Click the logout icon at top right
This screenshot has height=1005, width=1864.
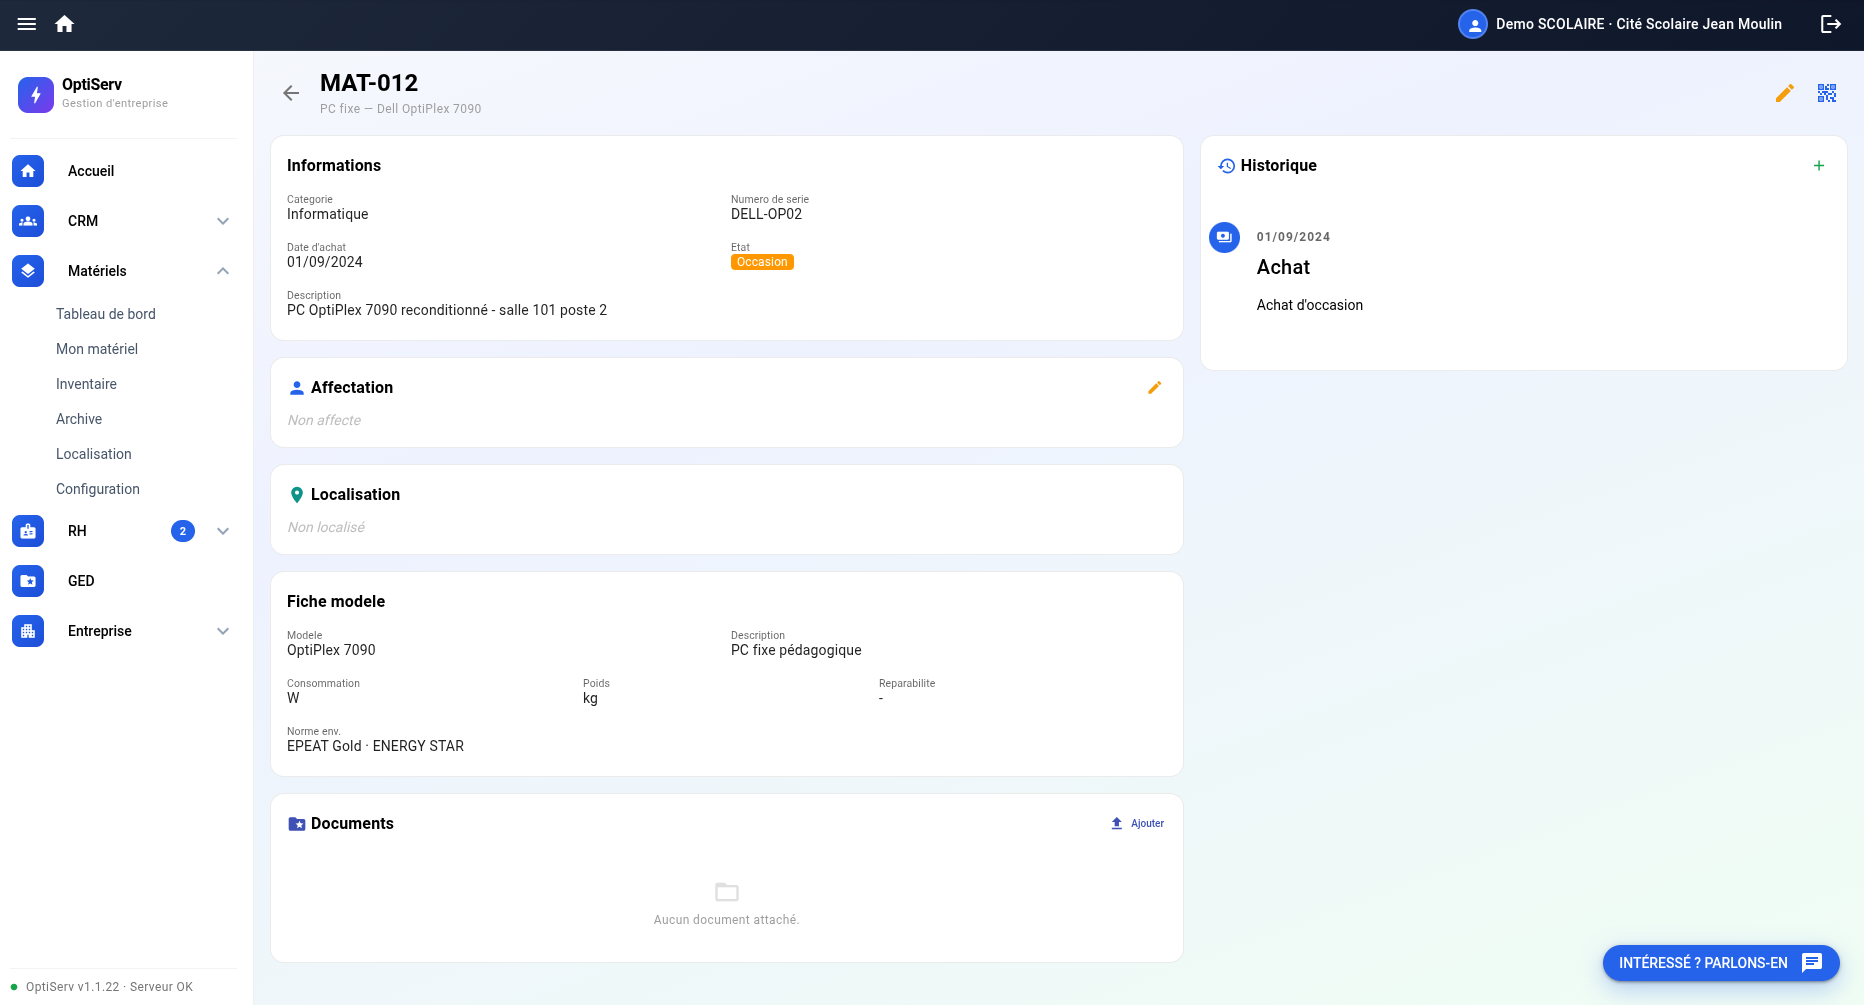coord(1831,24)
